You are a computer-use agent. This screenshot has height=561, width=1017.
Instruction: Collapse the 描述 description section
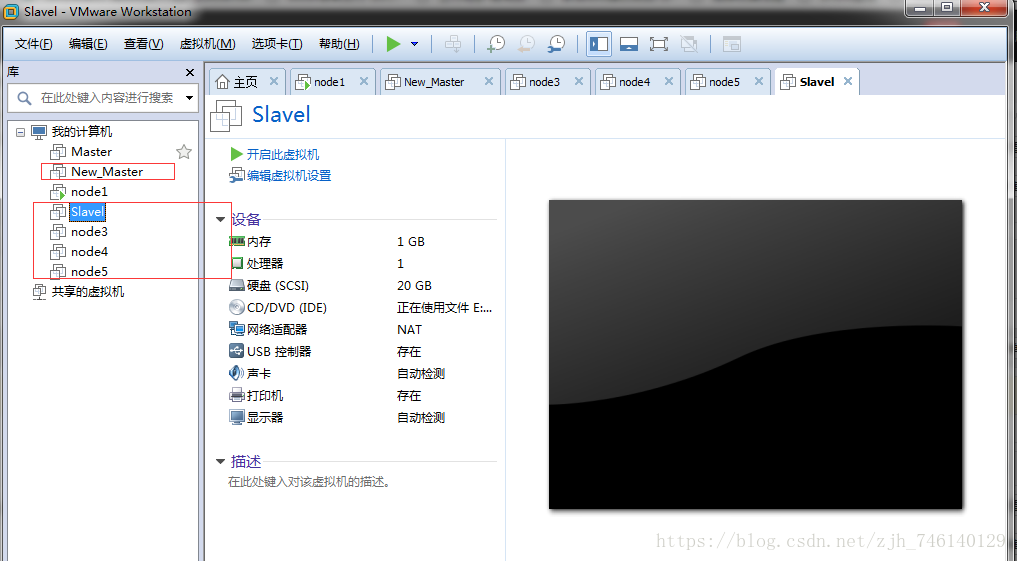(221, 462)
